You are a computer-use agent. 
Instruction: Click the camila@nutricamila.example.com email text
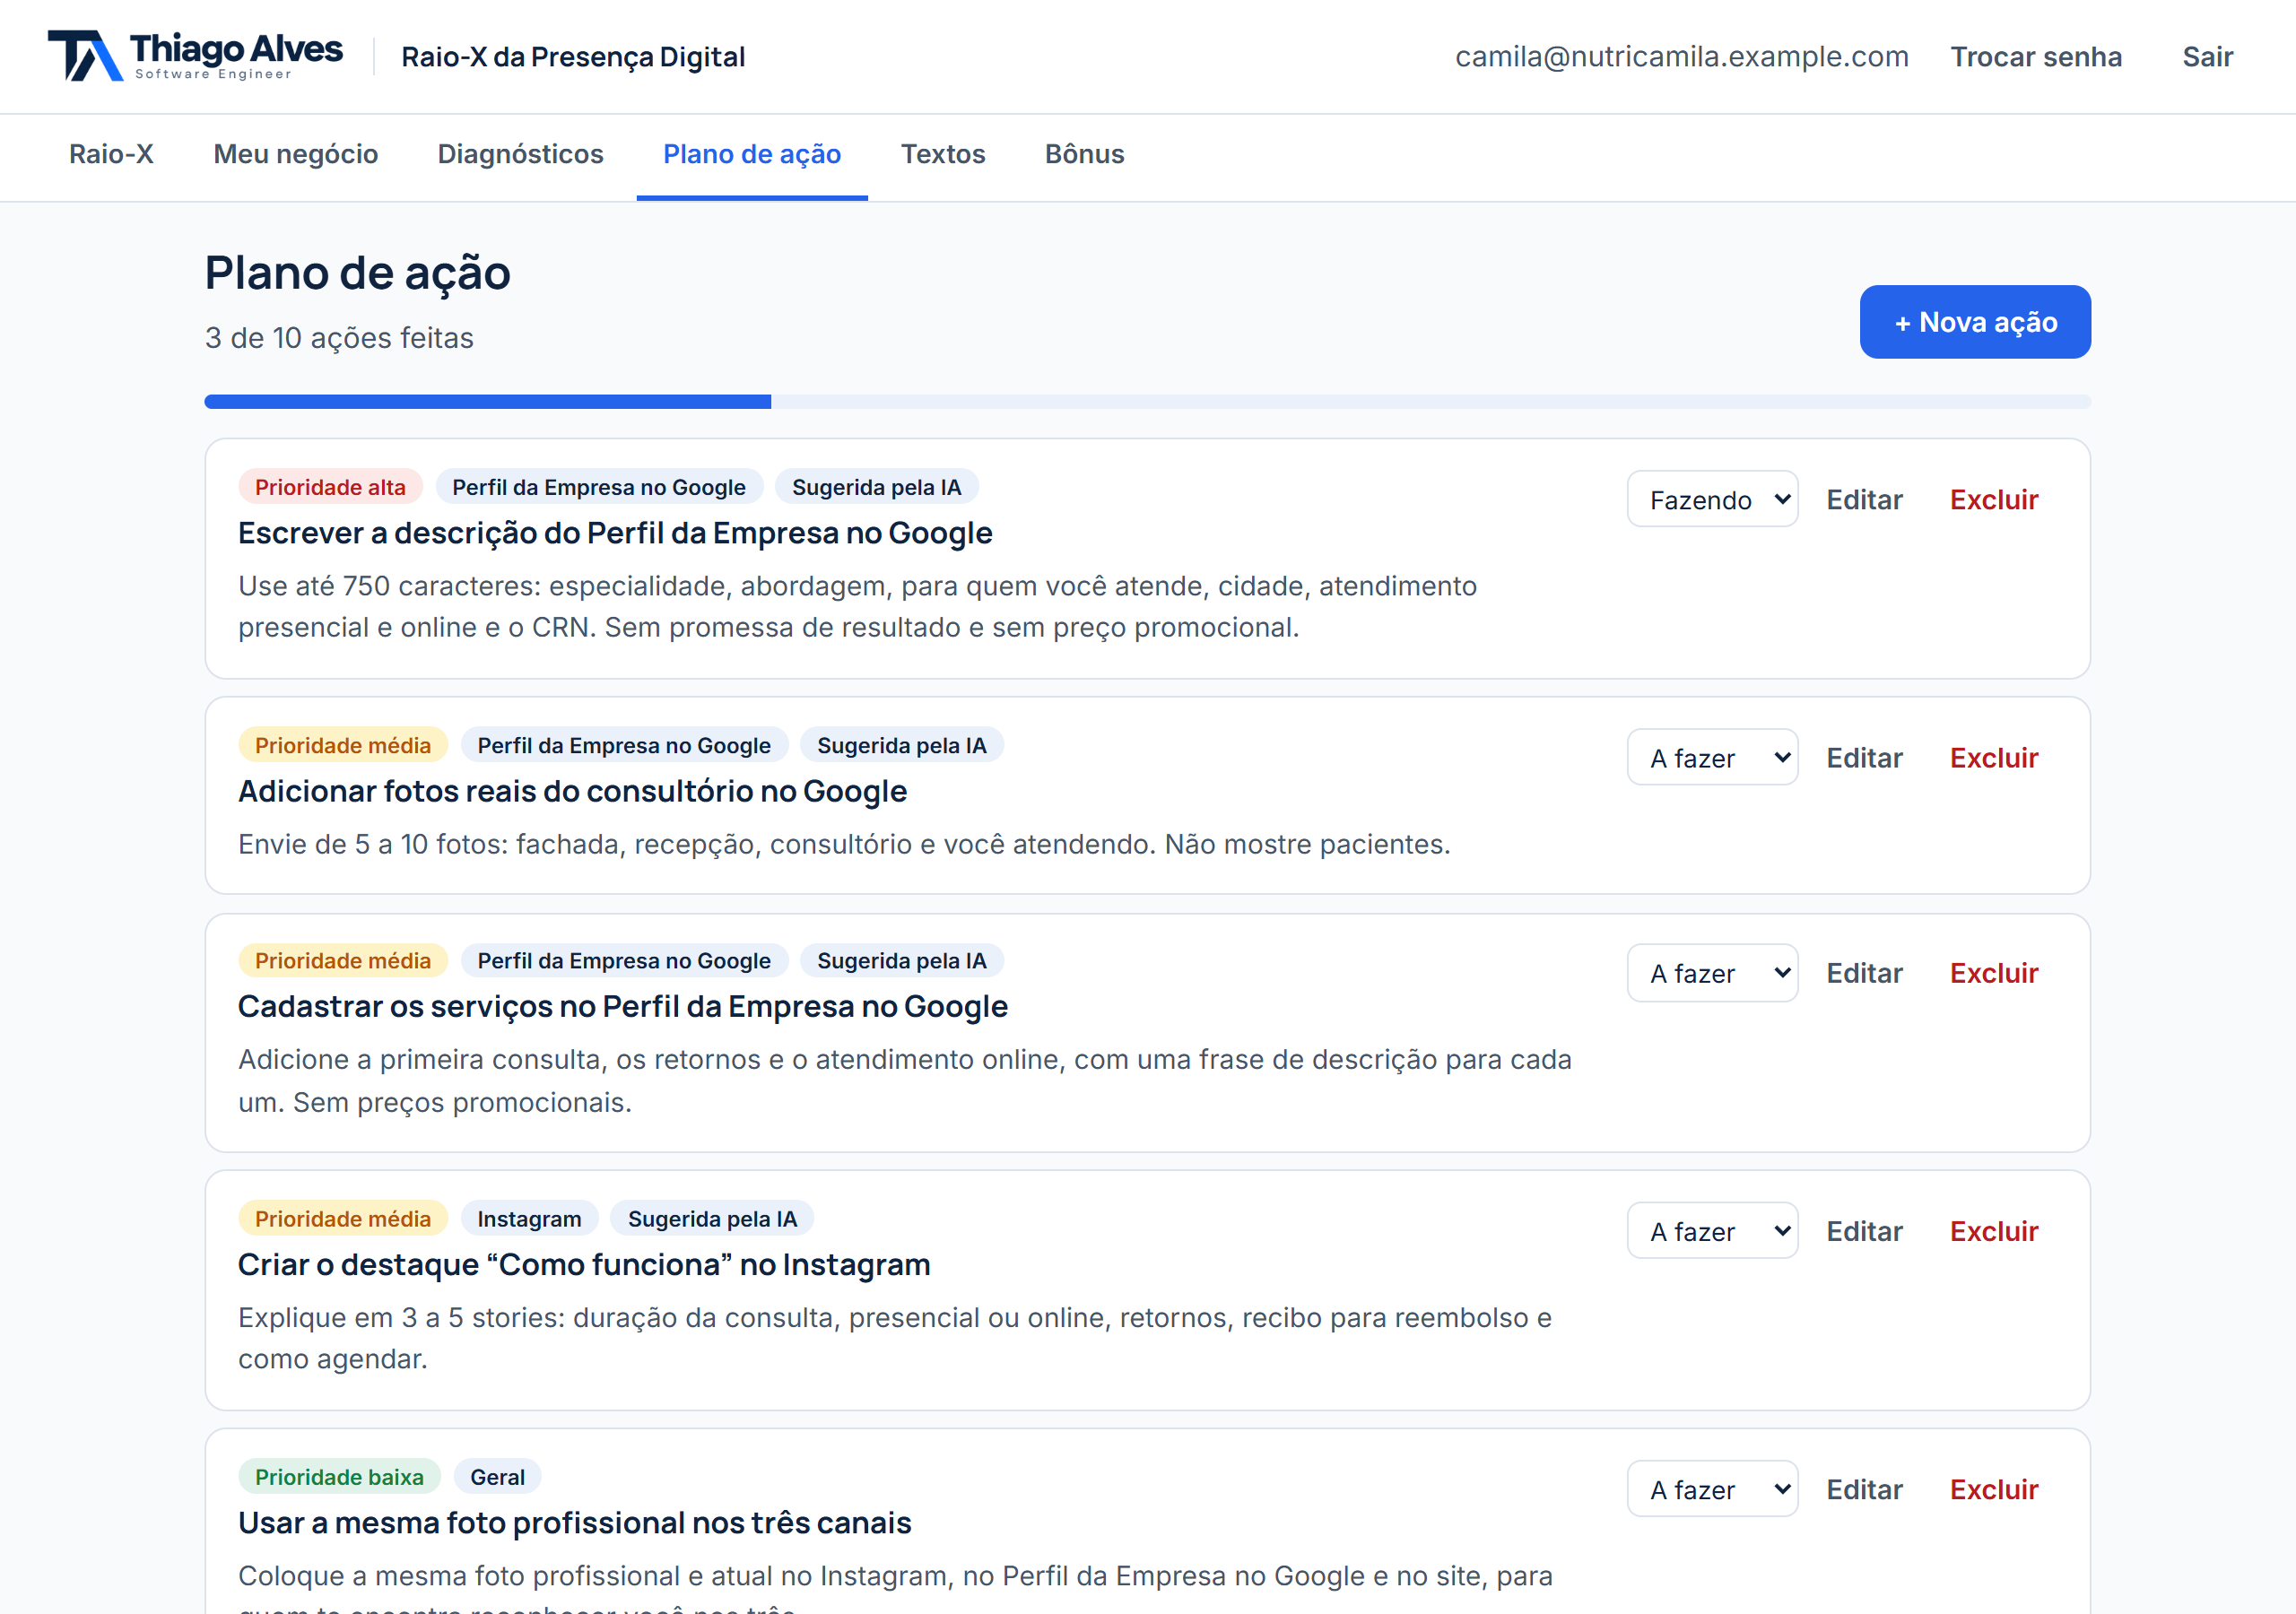pos(1682,57)
